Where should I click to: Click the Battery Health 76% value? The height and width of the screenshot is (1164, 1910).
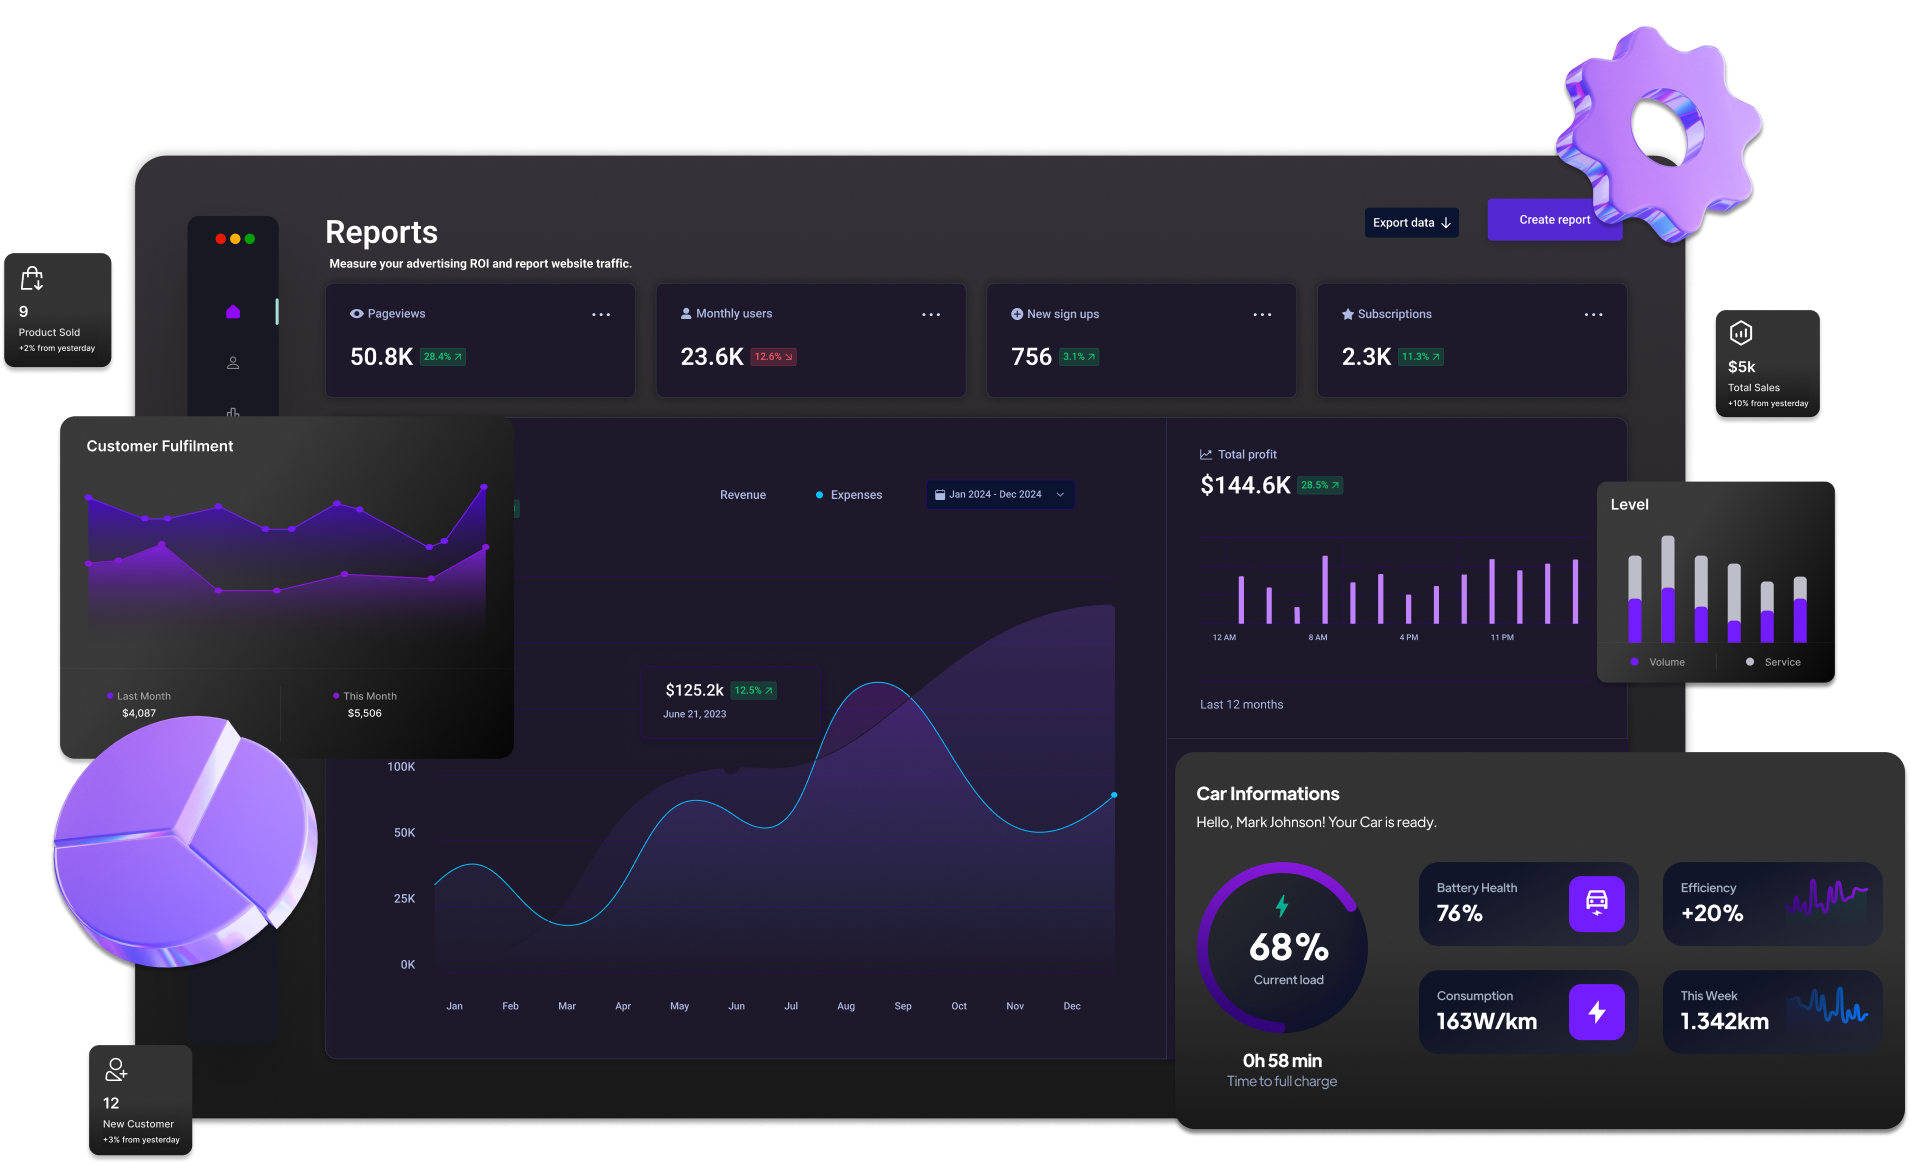coord(1459,913)
